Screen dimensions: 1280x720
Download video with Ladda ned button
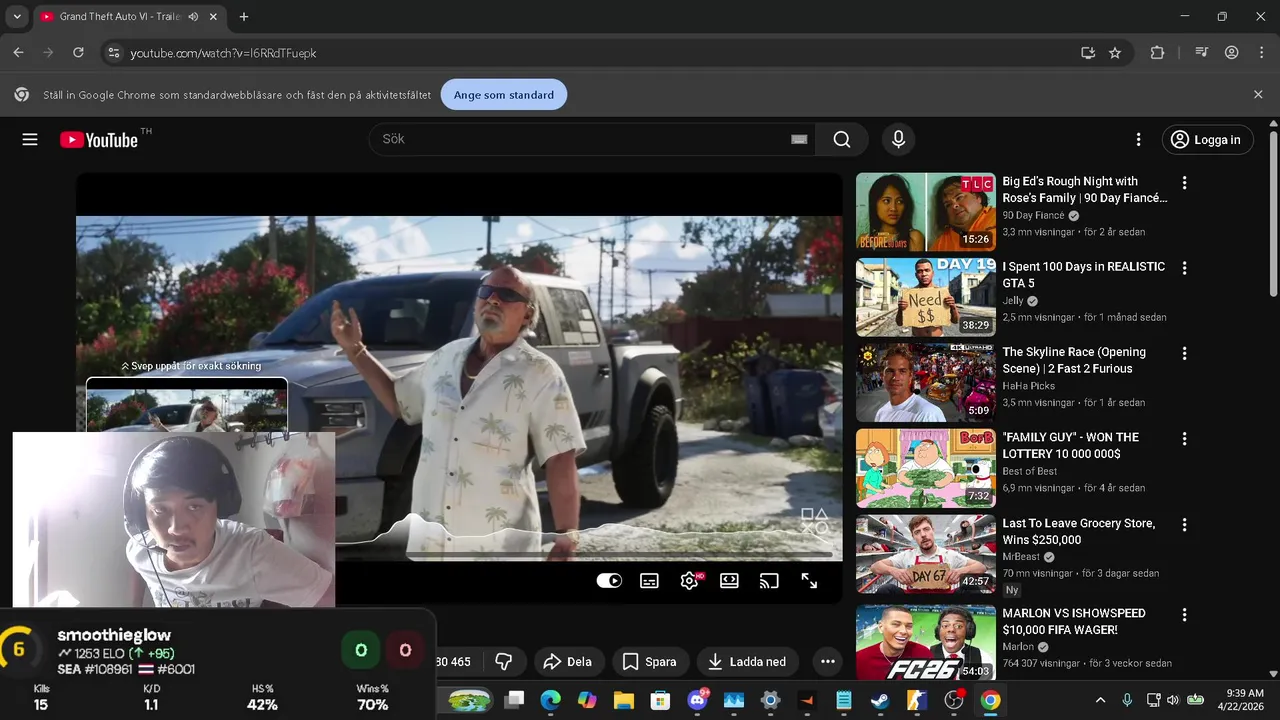[747, 661]
